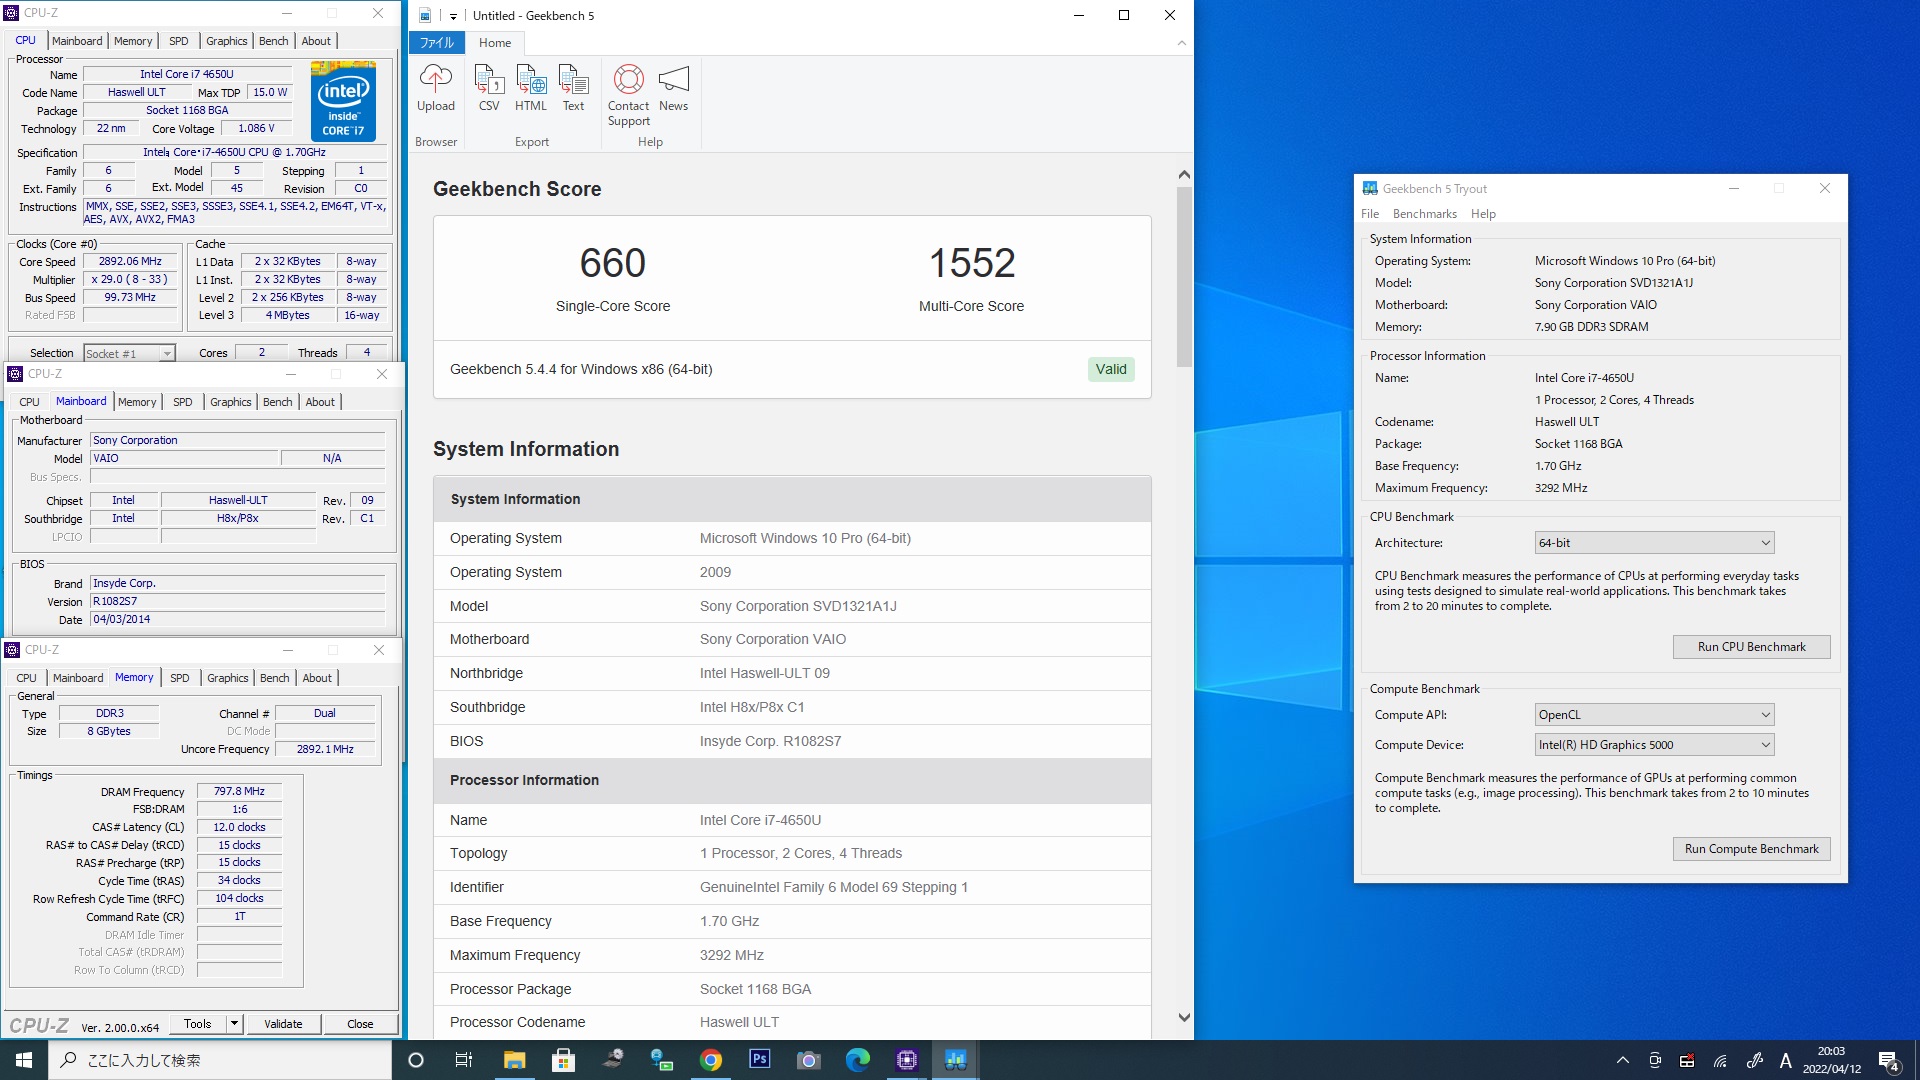Click the CPU-Z Tools button

click(198, 1024)
